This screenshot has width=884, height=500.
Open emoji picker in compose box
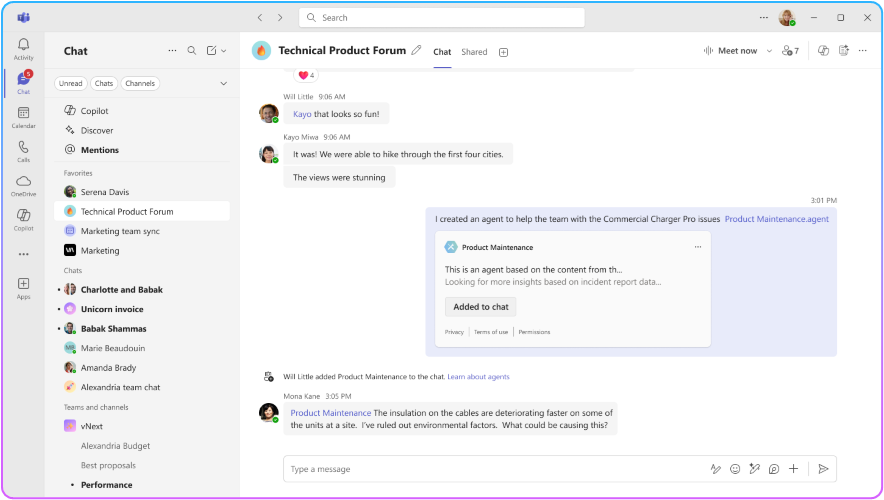pyautogui.click(x=735, y=469)
